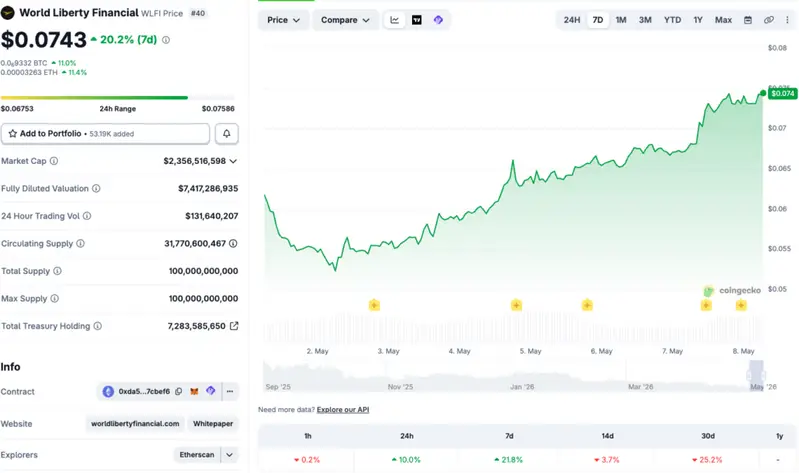Select the YTD time range
Screen dimensions: 799x473
[x=672, y=20]
